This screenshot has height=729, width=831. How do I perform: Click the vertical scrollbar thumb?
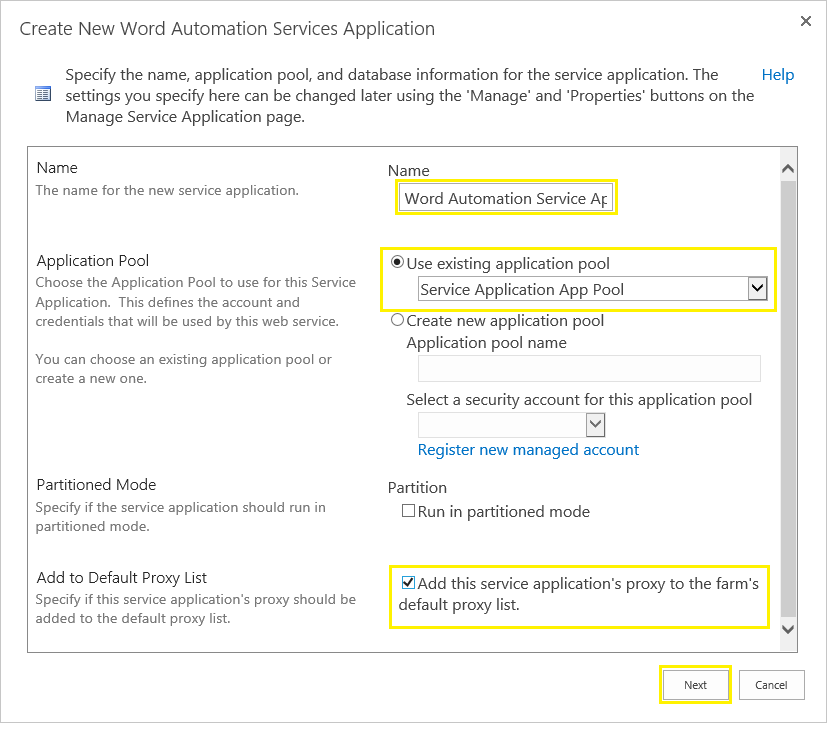(x=788, y=399)
